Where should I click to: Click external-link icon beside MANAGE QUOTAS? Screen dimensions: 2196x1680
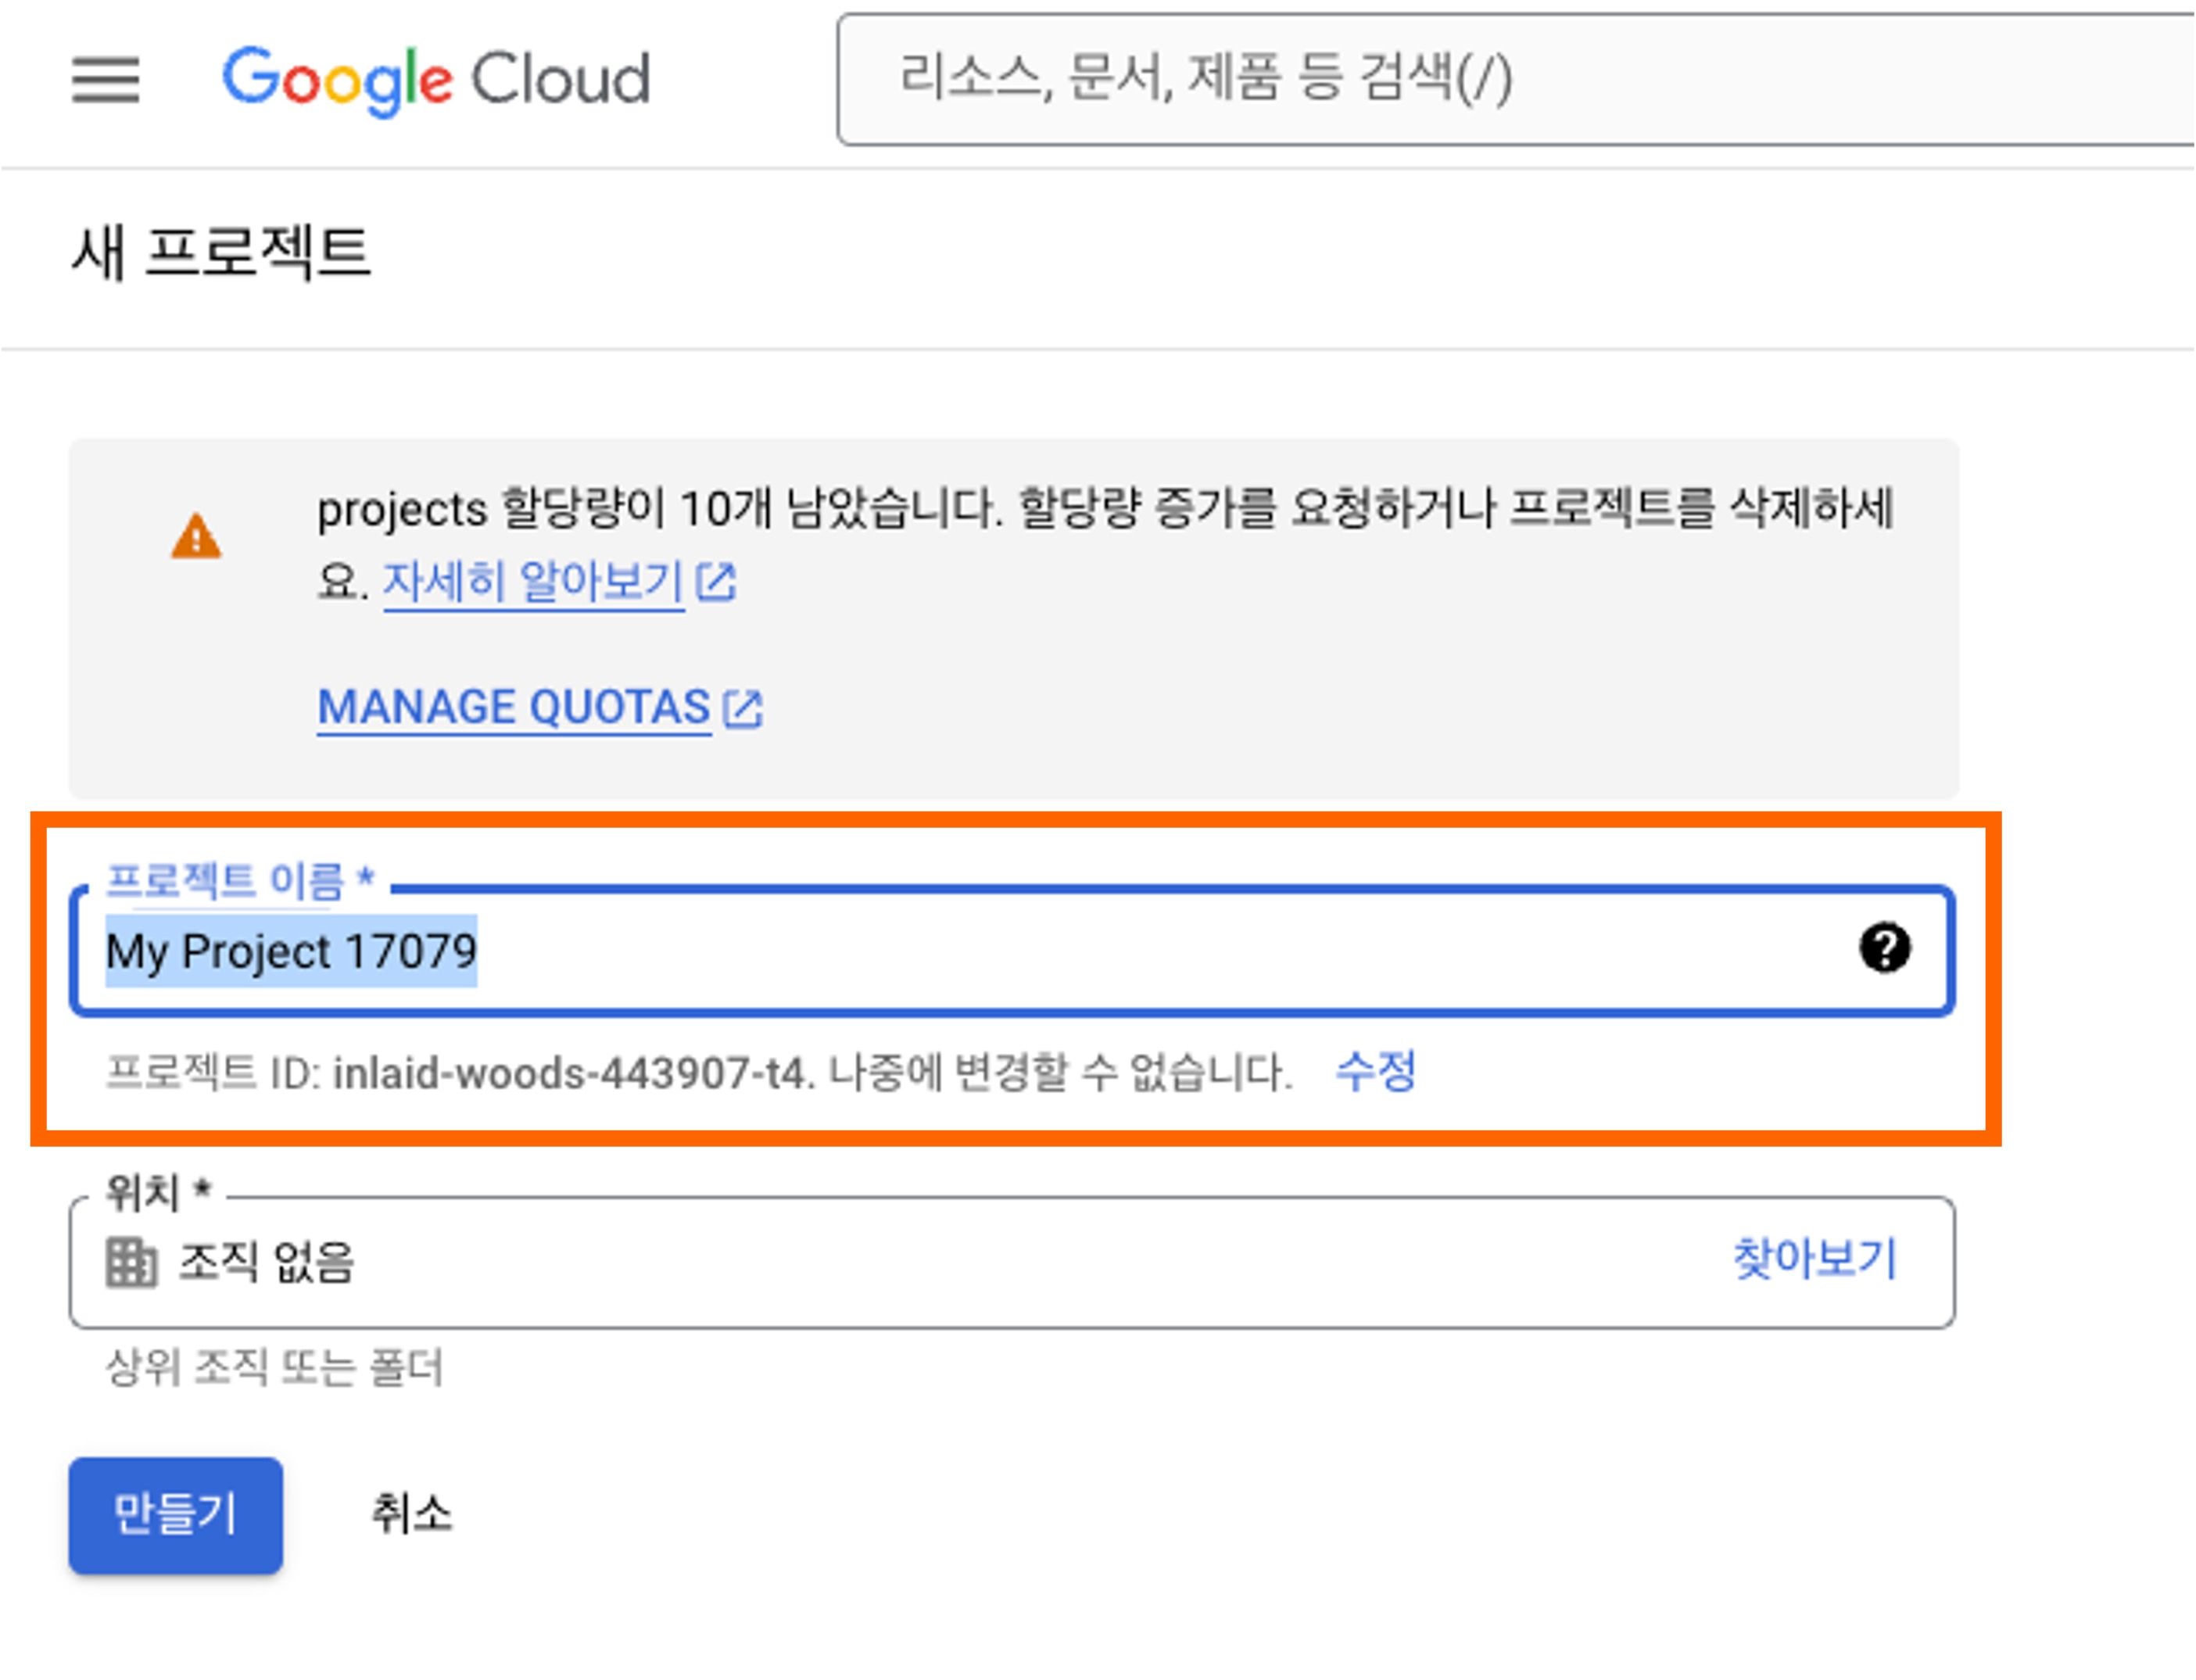743,709
